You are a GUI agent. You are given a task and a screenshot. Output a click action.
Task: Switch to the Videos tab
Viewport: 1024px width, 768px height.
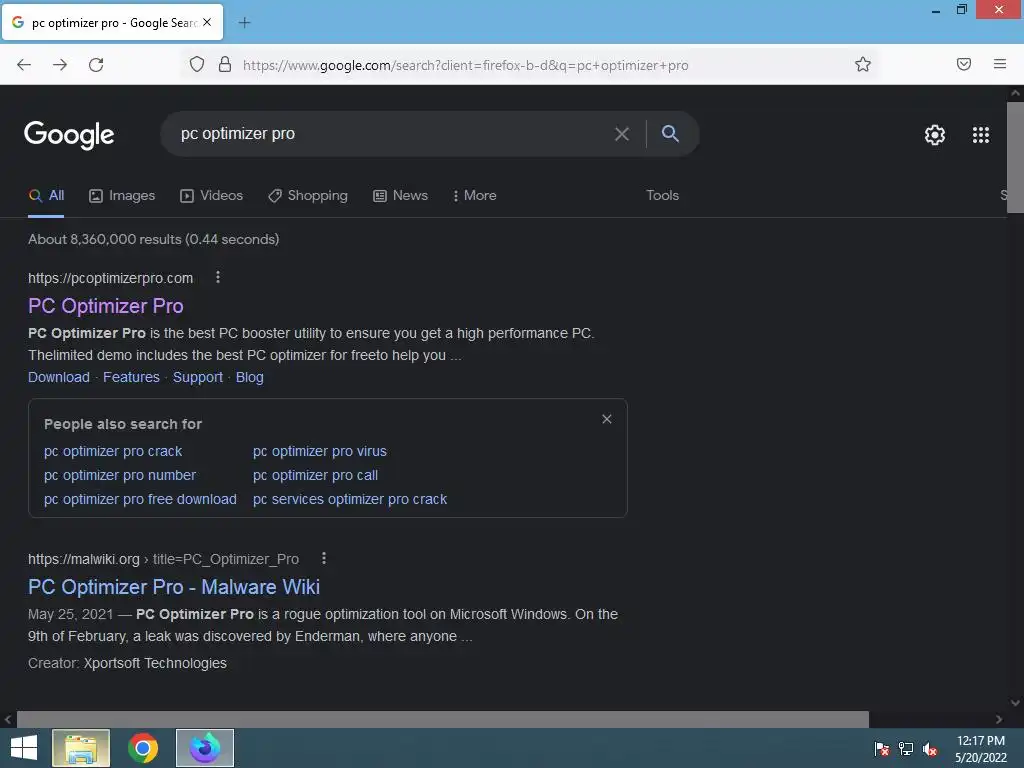pos(212,195)
